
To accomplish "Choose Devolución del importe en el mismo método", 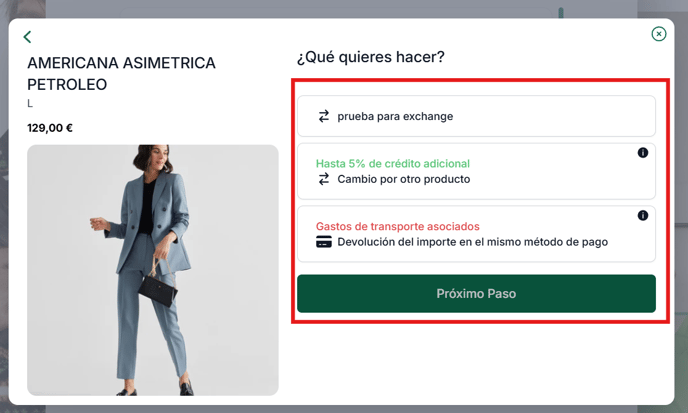I will pyautogui.click(x=477, y=234).
